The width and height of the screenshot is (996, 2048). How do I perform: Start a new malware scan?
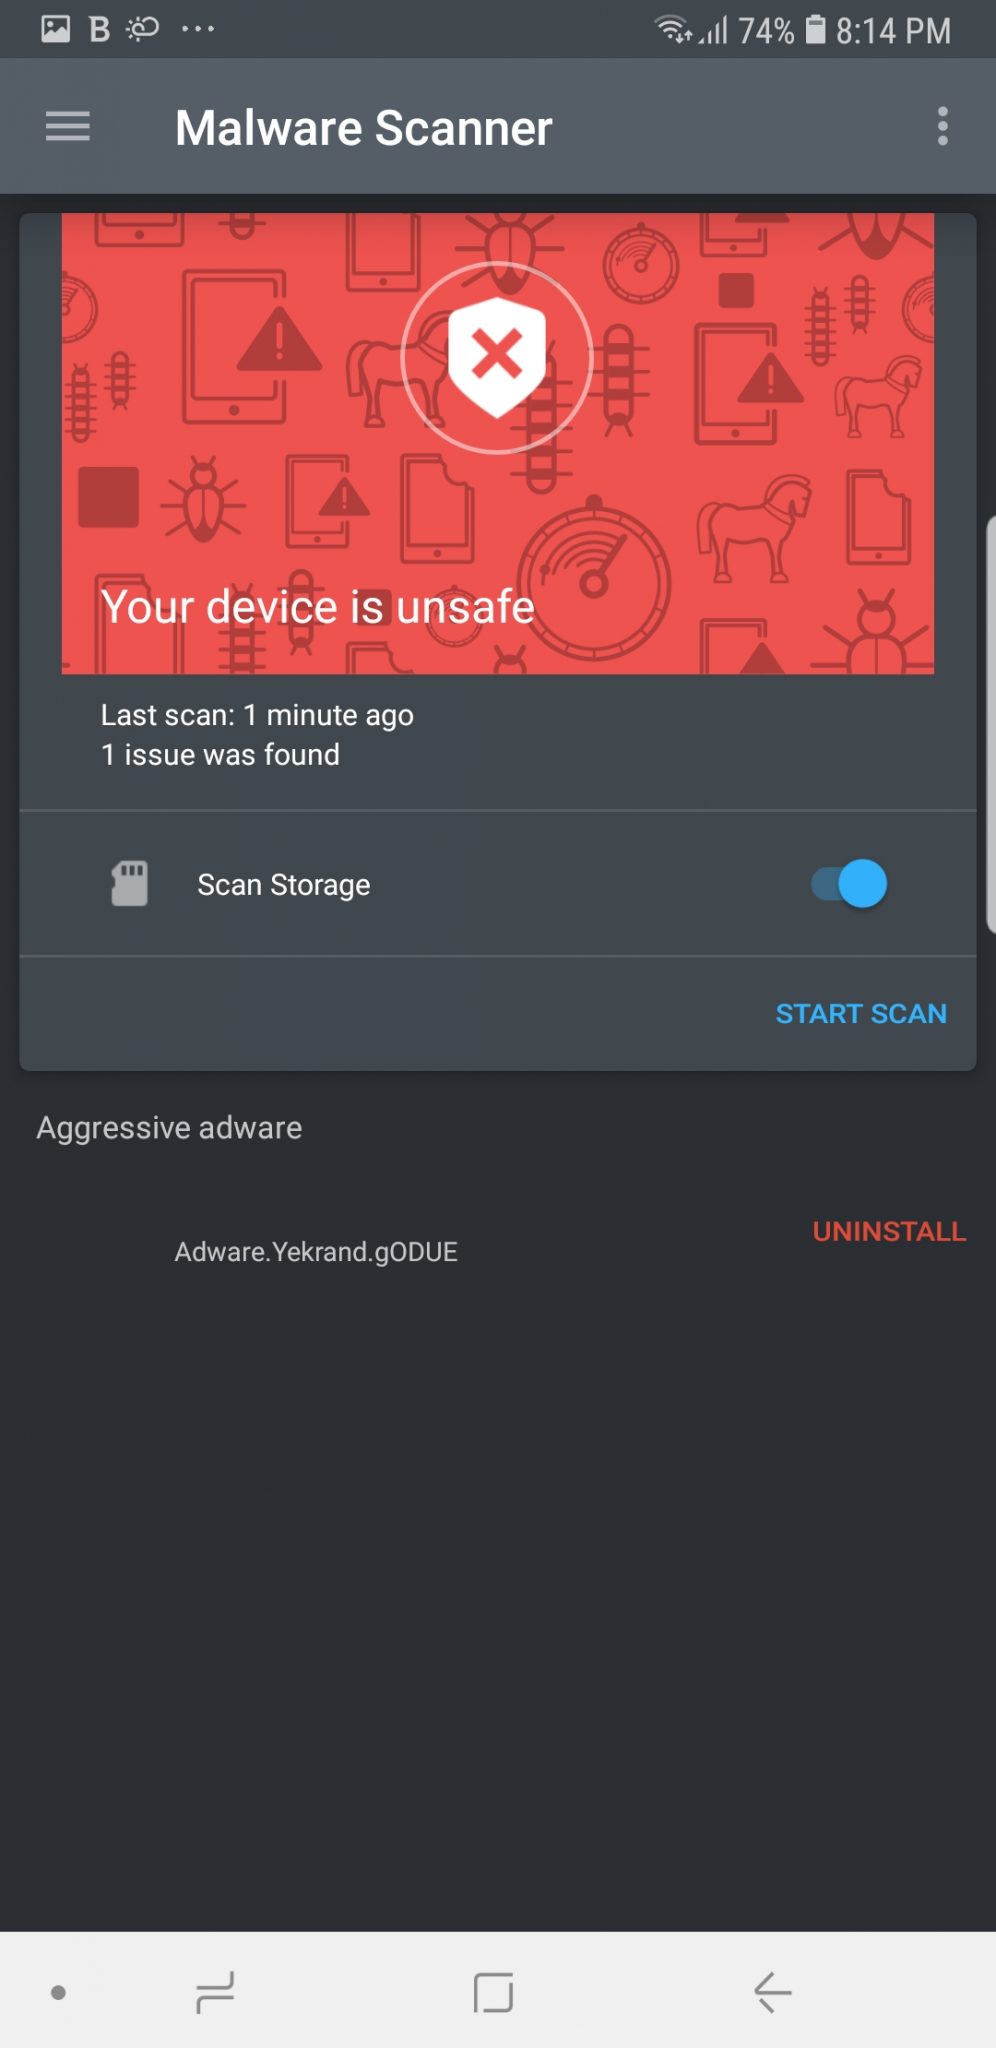(x=861, y=1014)
